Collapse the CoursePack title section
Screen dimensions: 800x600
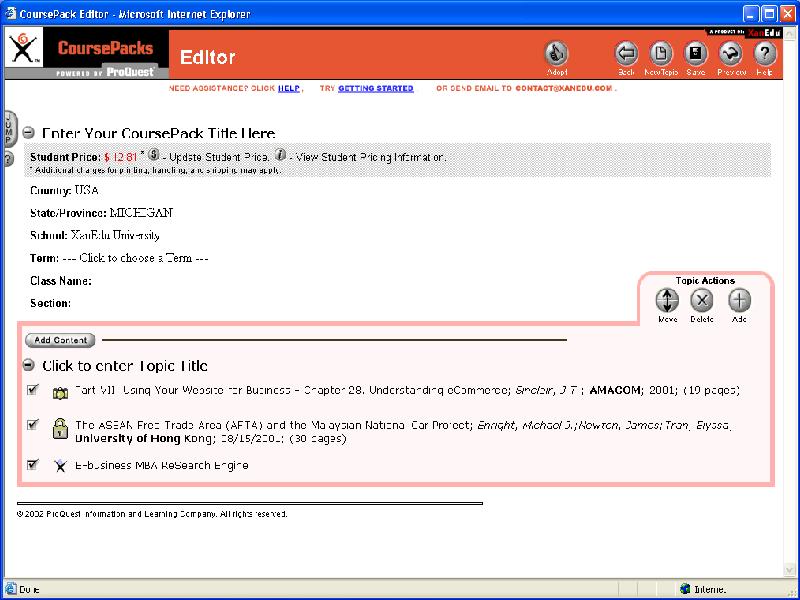pos(29,133)
